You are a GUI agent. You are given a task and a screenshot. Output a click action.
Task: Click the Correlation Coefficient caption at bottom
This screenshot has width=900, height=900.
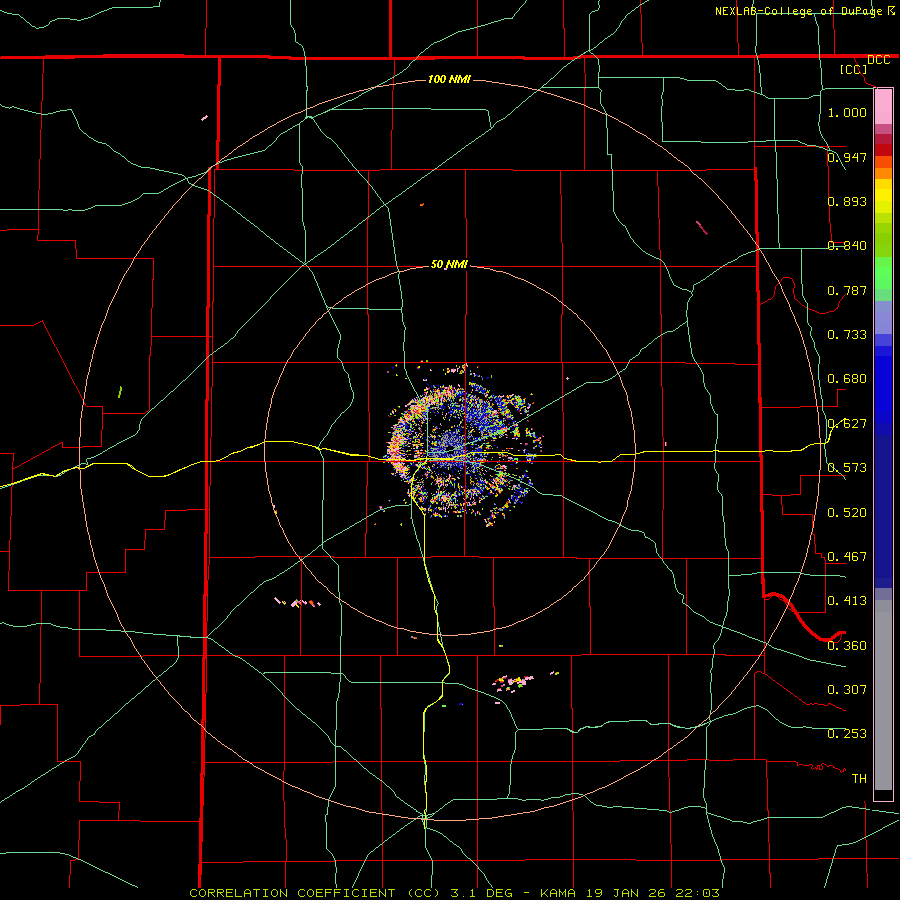click(x=455, y=893)
